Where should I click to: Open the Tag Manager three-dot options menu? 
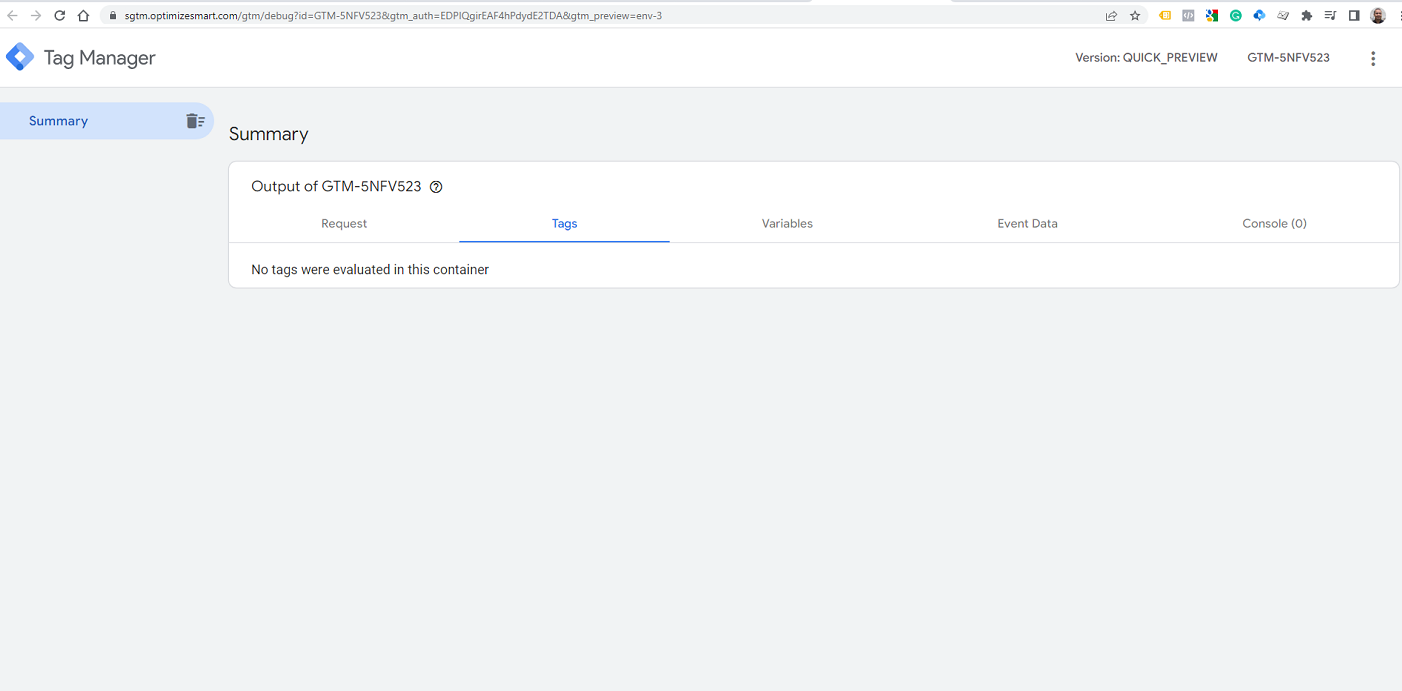point(1372,58)
